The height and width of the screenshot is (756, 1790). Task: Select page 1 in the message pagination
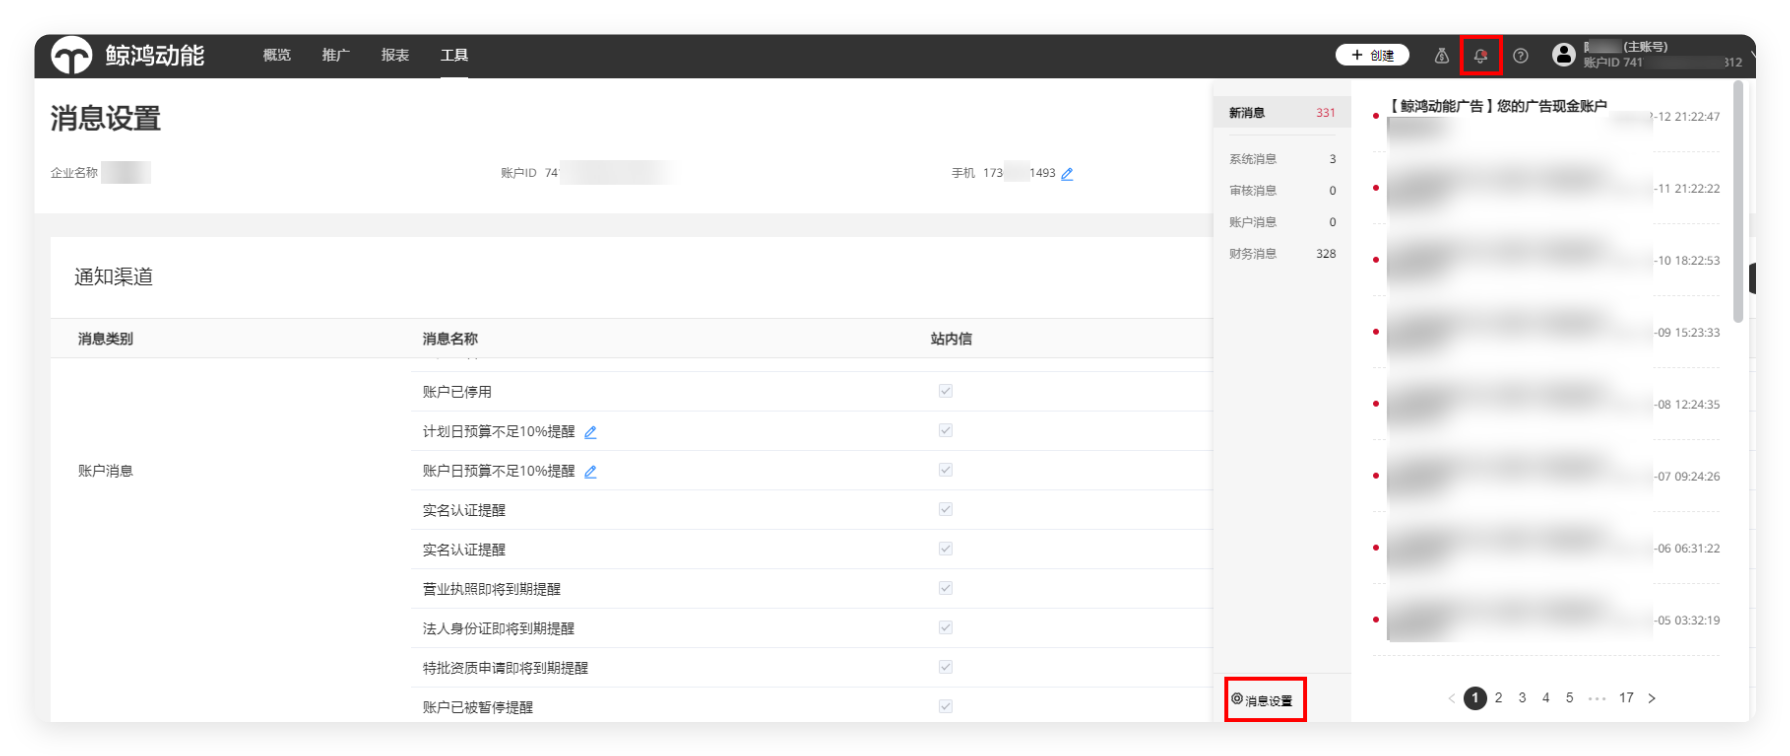click(1475, 698)
